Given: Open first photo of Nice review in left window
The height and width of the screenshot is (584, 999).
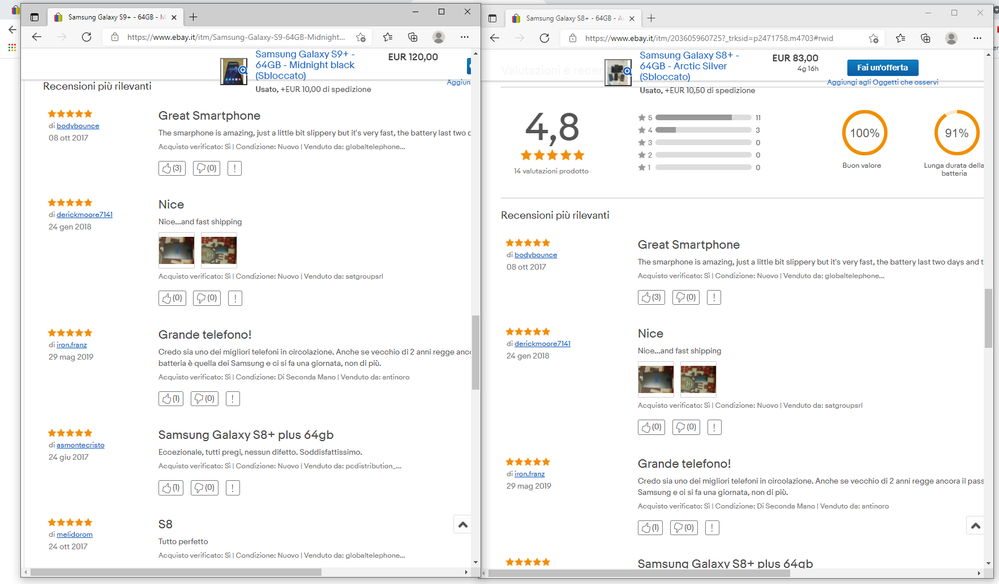Looking at the screenshot, I should pos(176,250).
